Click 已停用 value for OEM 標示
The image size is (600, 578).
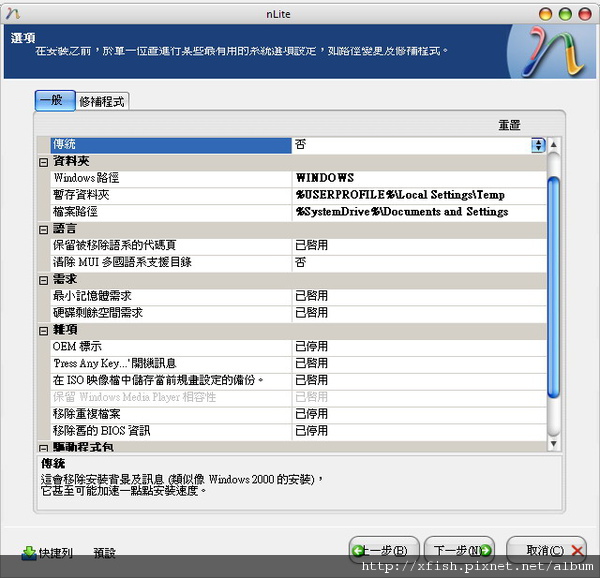[x=311, y=347]
